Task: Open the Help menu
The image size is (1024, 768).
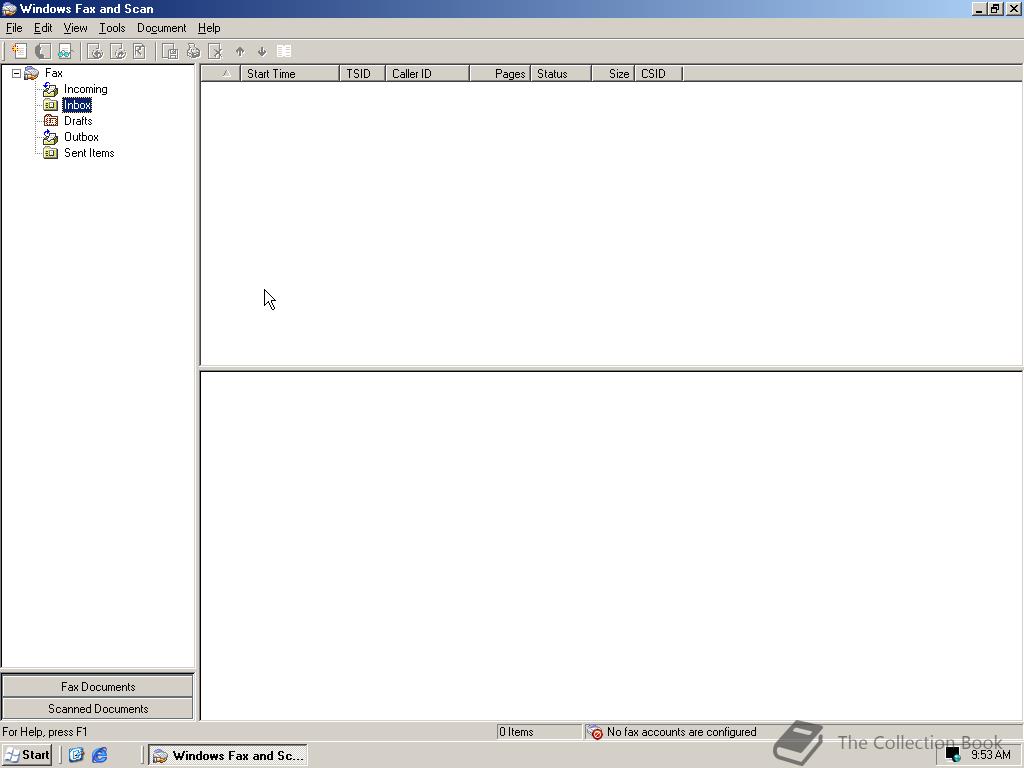Action: 209,28
